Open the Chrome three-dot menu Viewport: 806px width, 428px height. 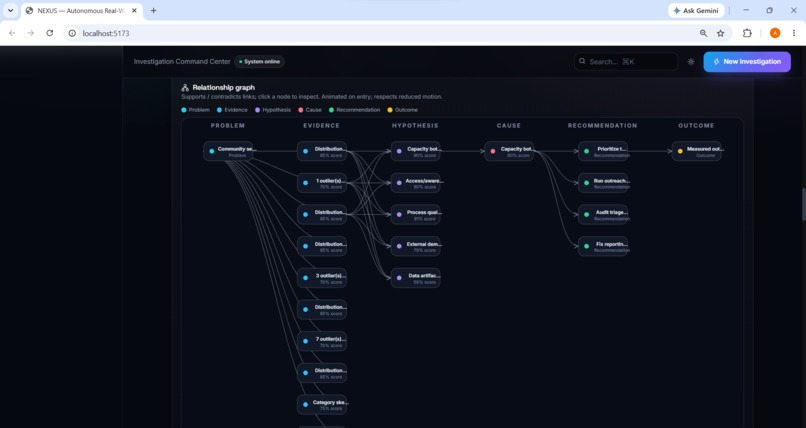point(794,33)
